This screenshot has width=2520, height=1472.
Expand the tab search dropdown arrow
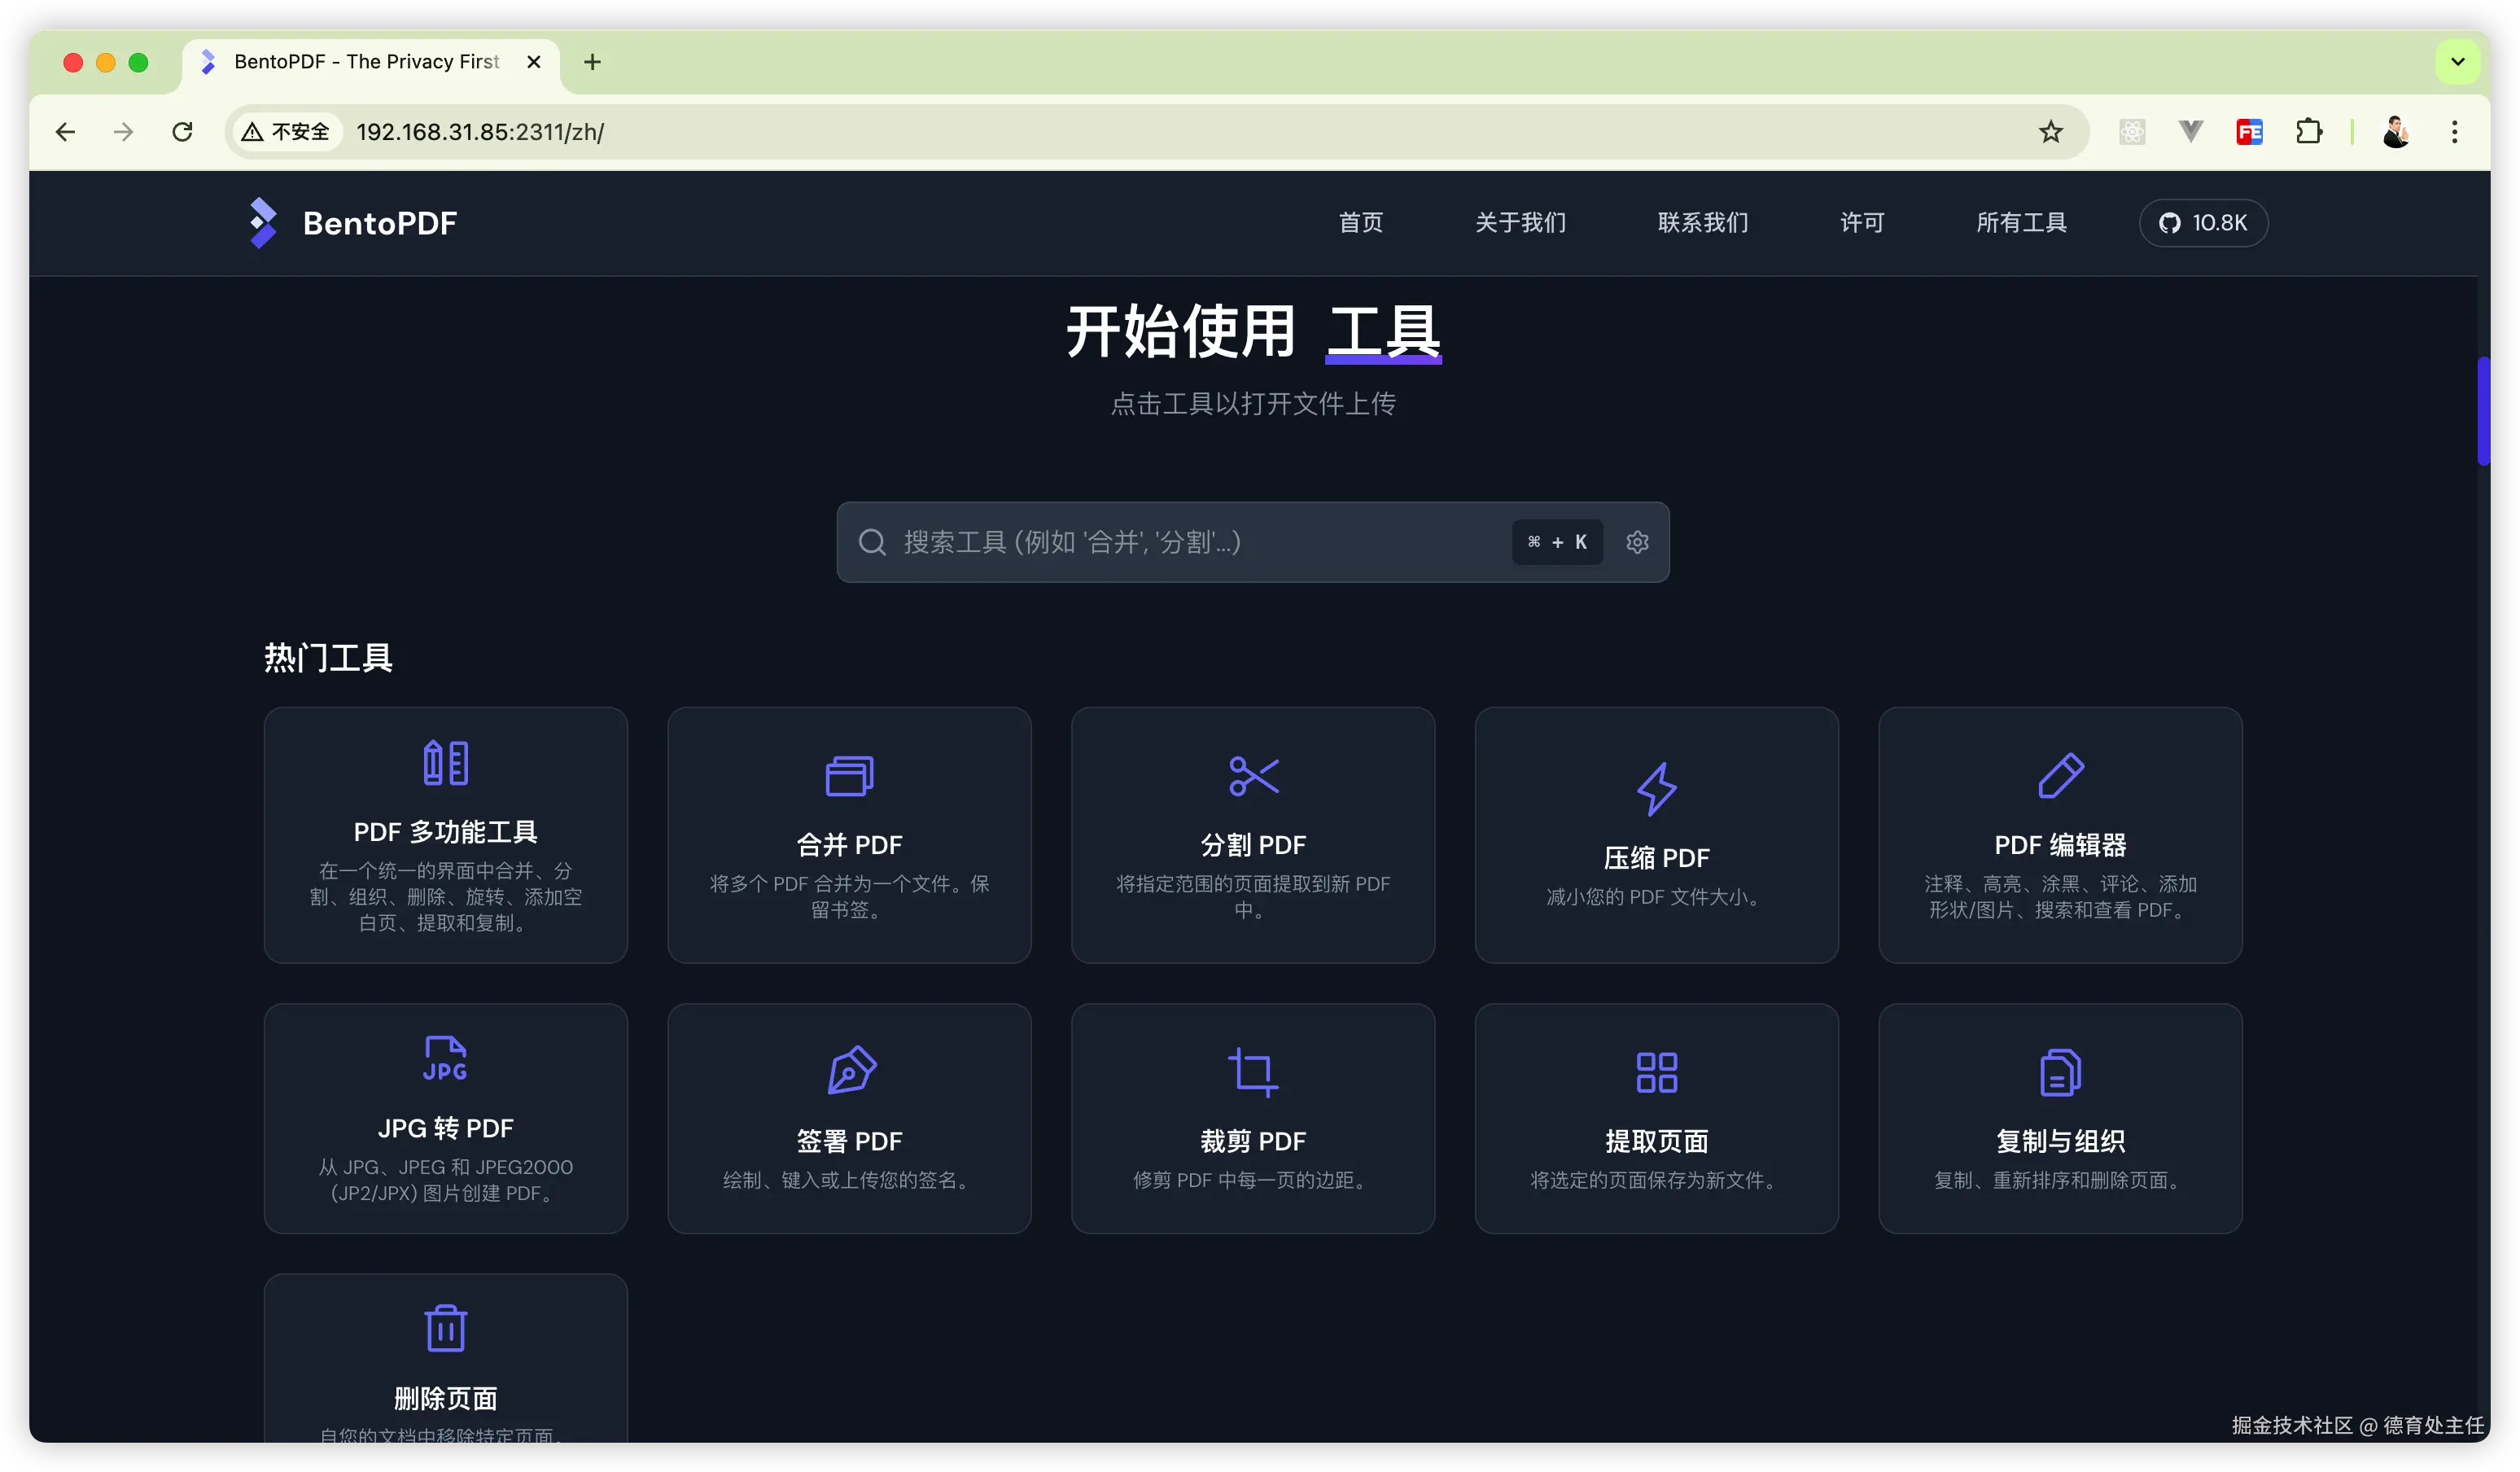pos(2458,62)
